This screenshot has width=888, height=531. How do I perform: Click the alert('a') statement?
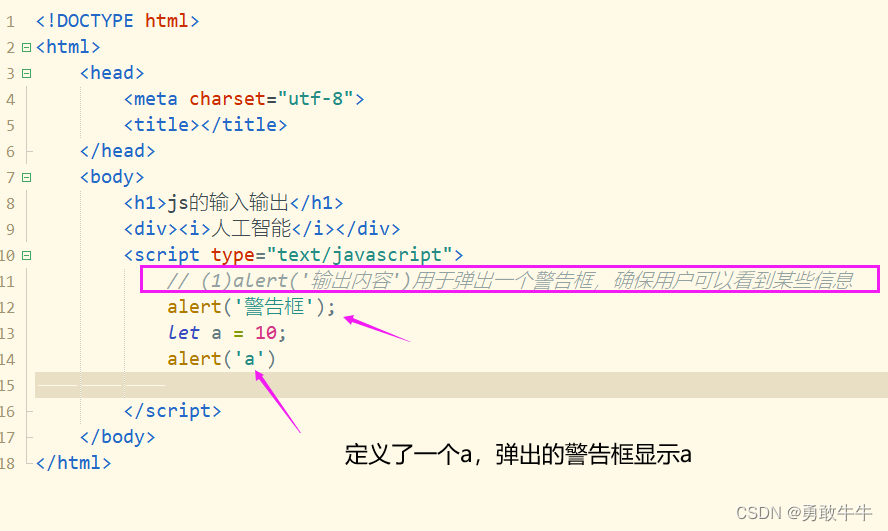coord(221,359)
